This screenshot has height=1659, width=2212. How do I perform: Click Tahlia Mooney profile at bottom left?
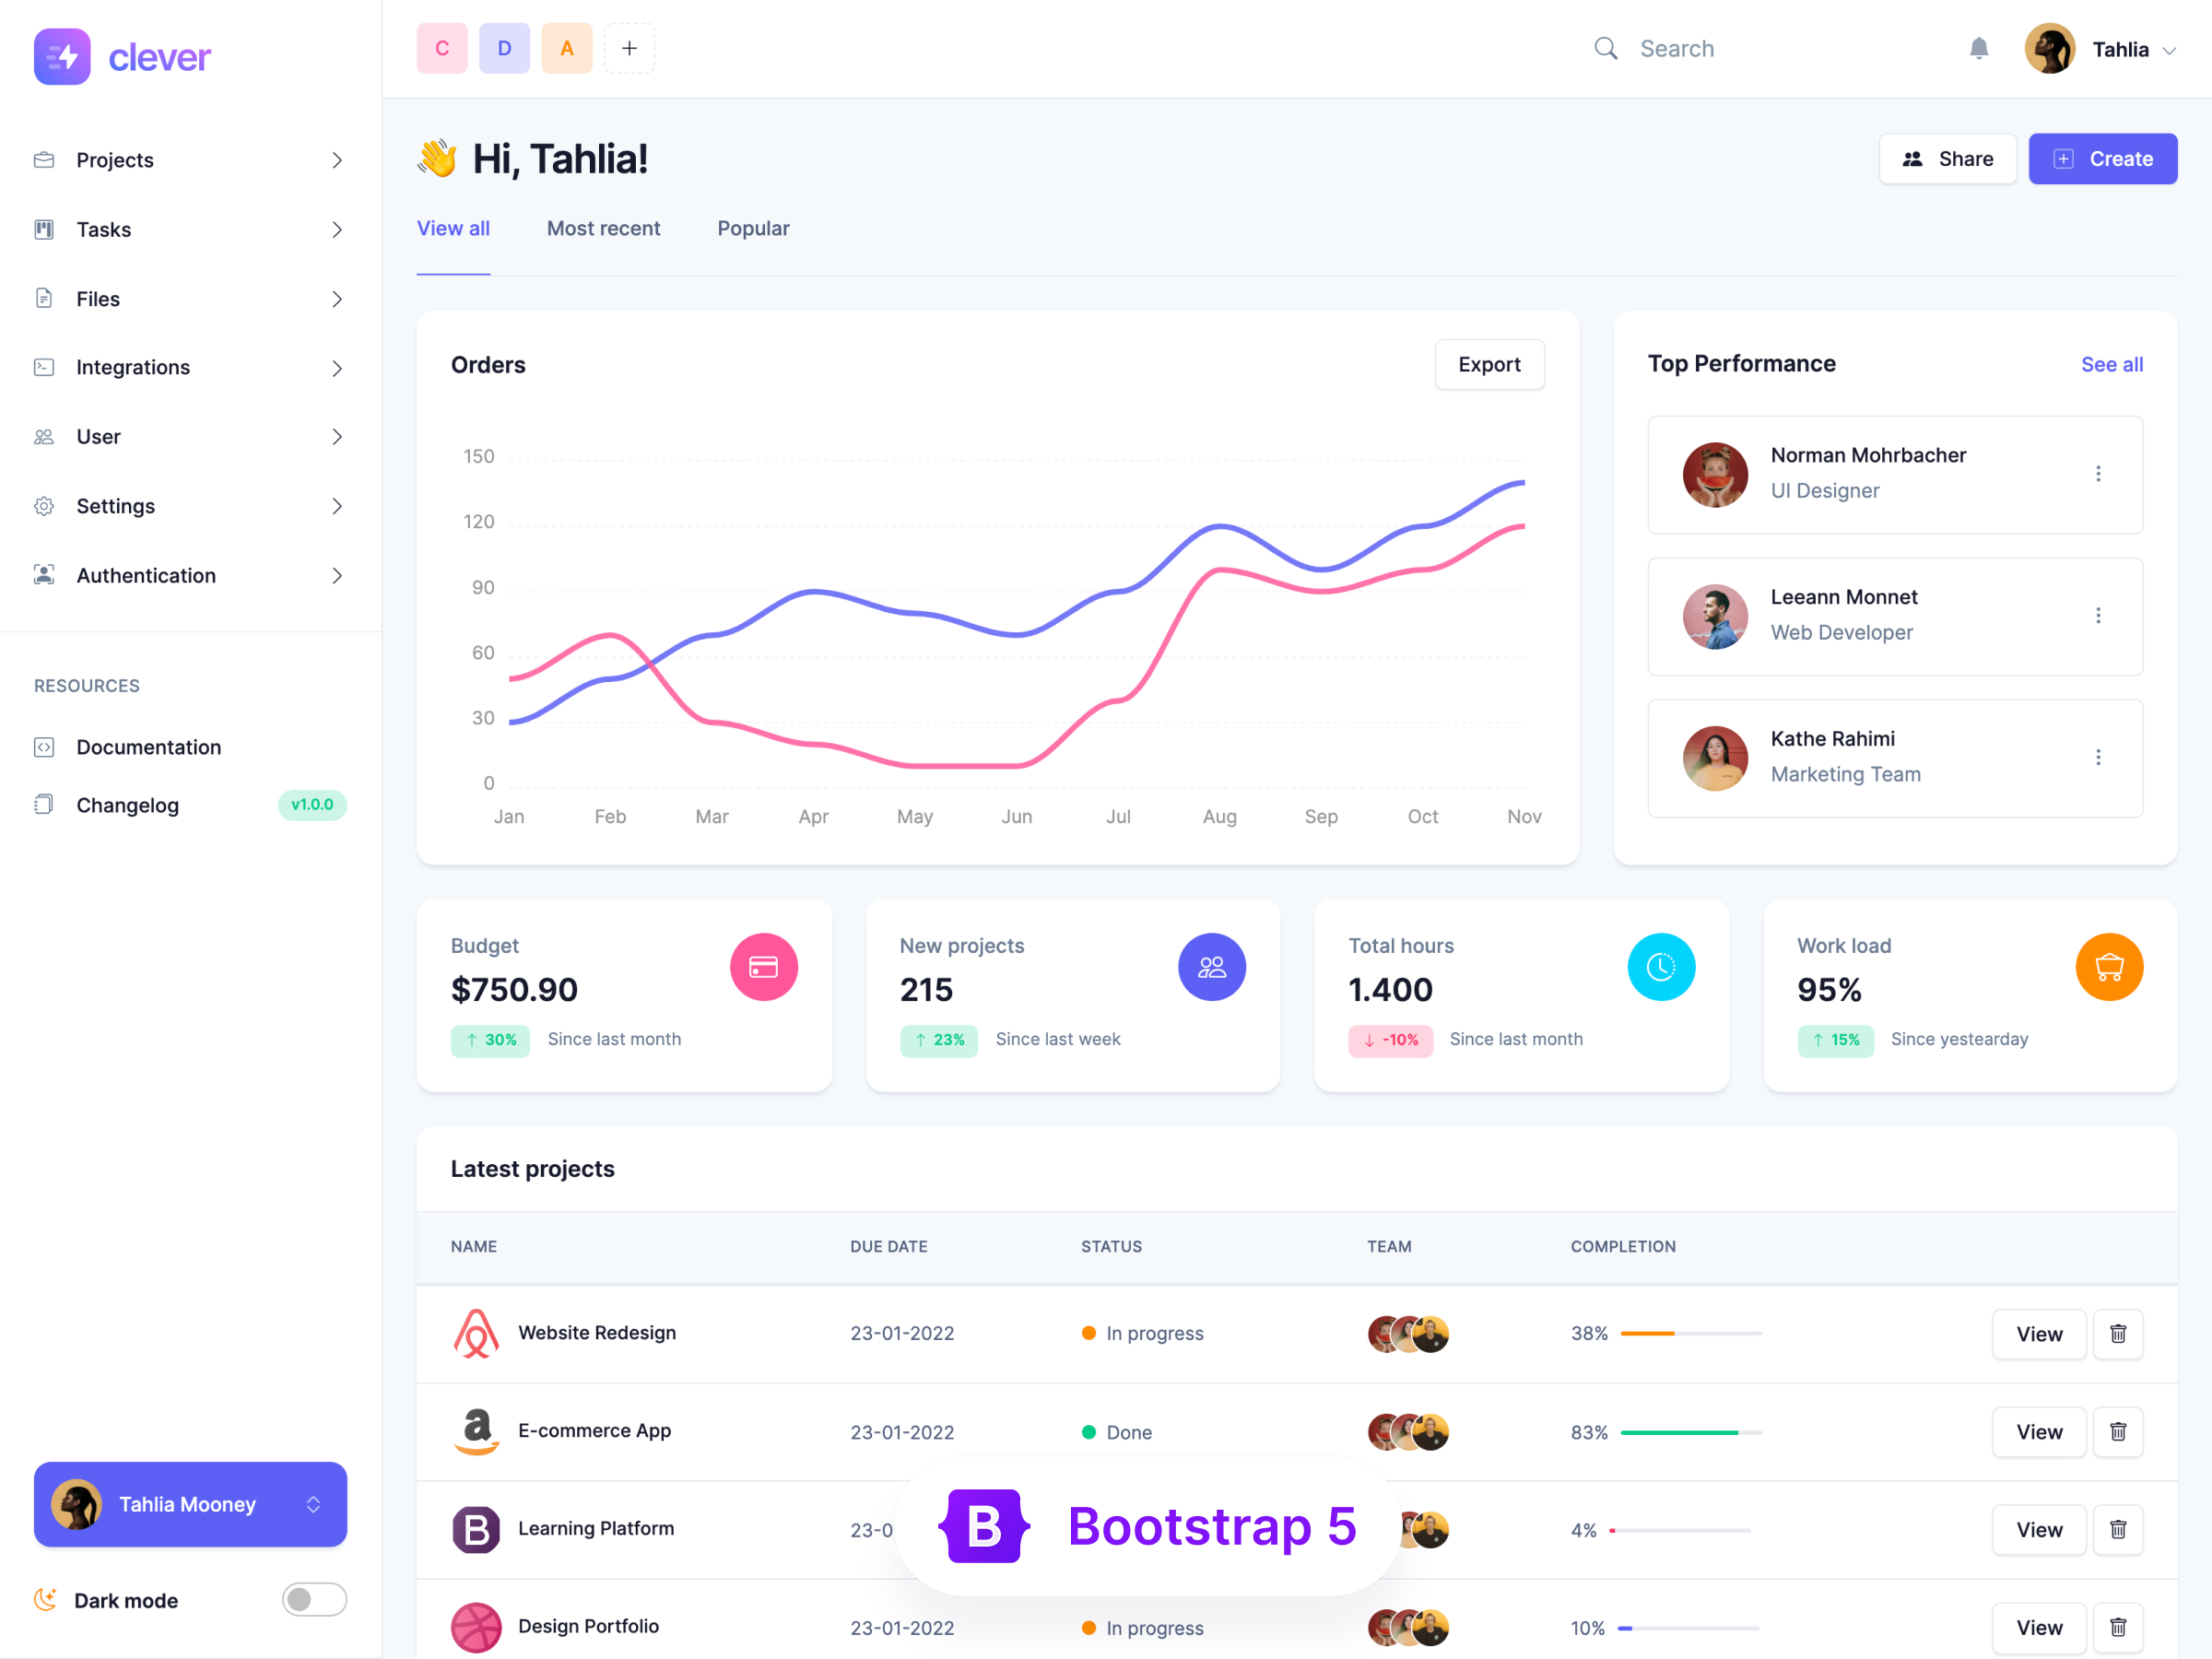190,1504
